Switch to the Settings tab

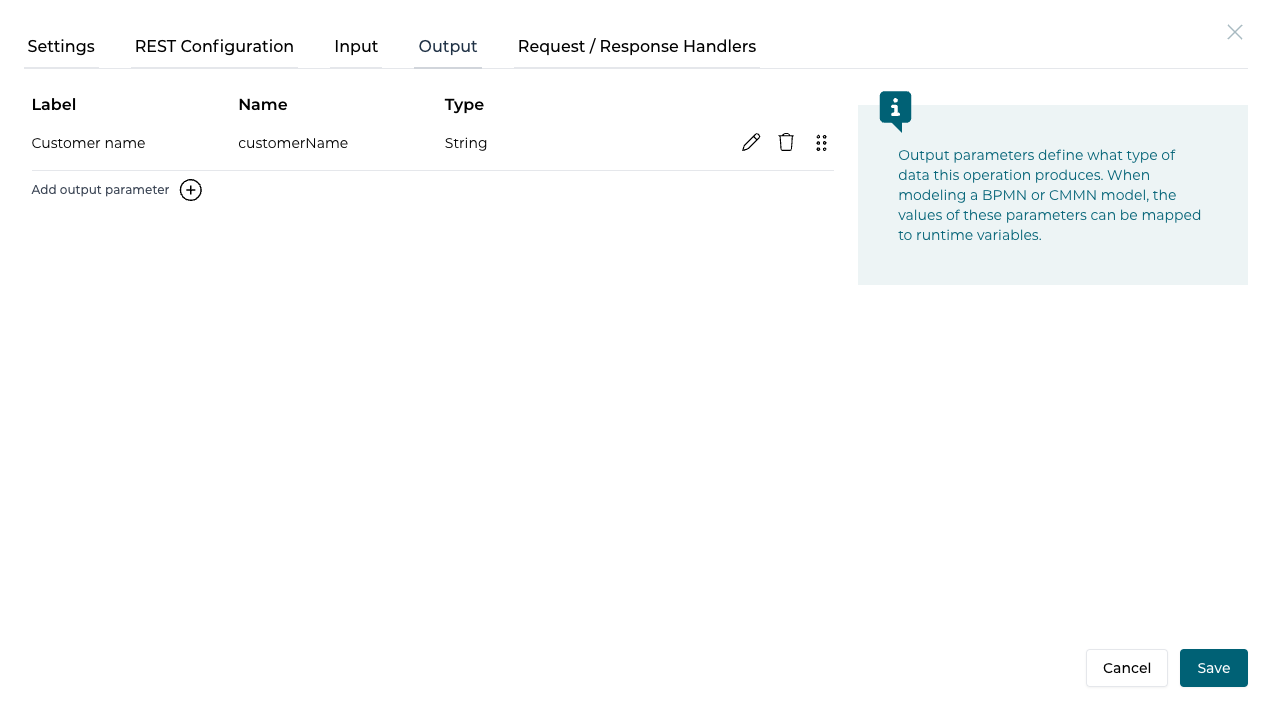[x=61, y=46]
